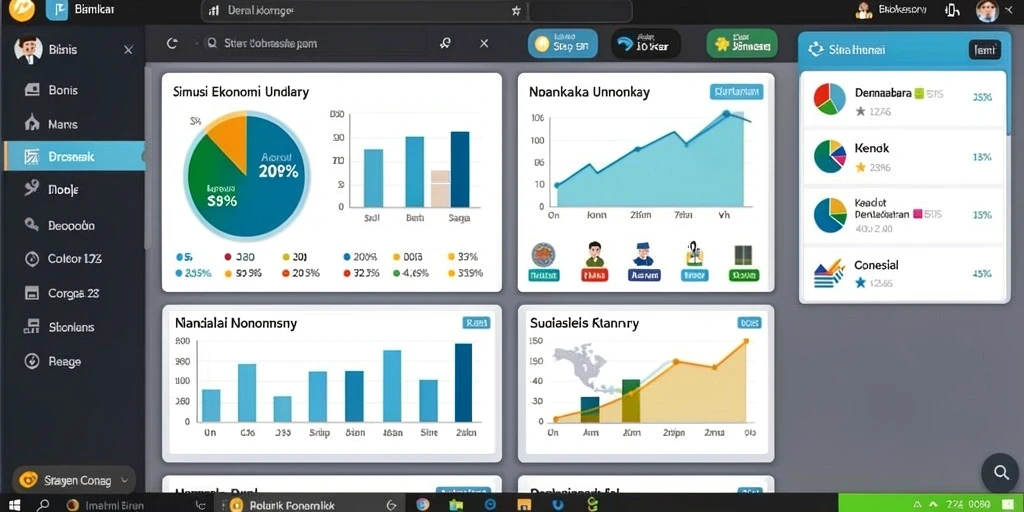The image size is (1024, 512).
Task: Click the Marns sidebar icon
Action: tap(31, 123)
